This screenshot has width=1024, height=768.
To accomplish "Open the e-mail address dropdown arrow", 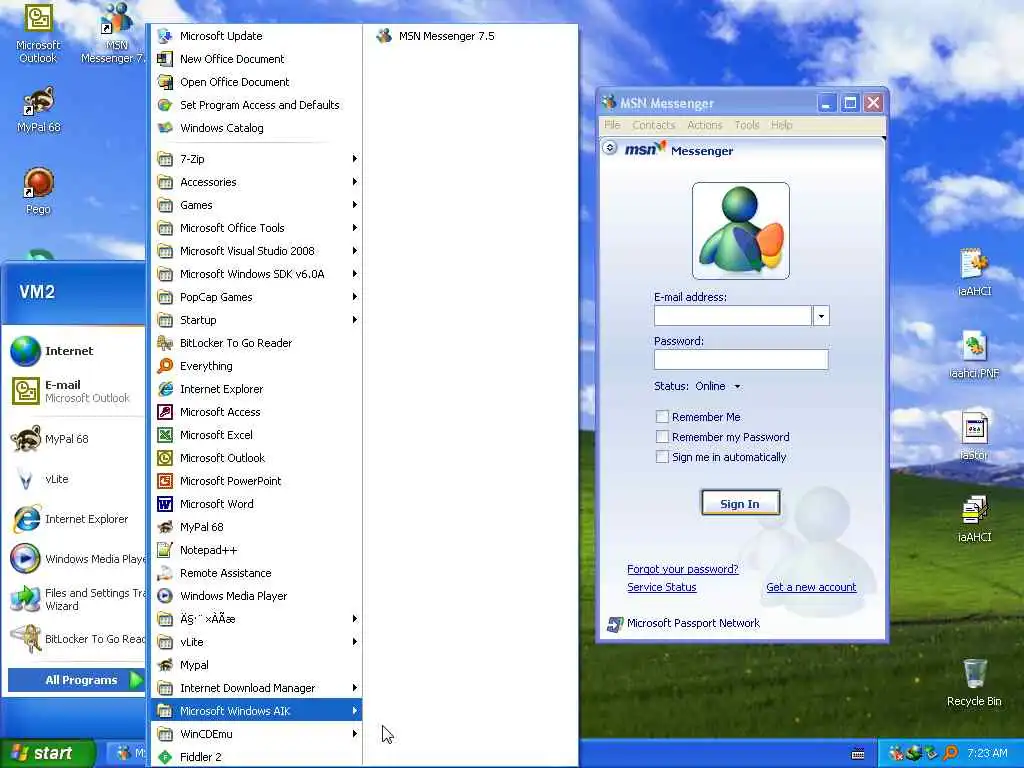I will (821, 316).
